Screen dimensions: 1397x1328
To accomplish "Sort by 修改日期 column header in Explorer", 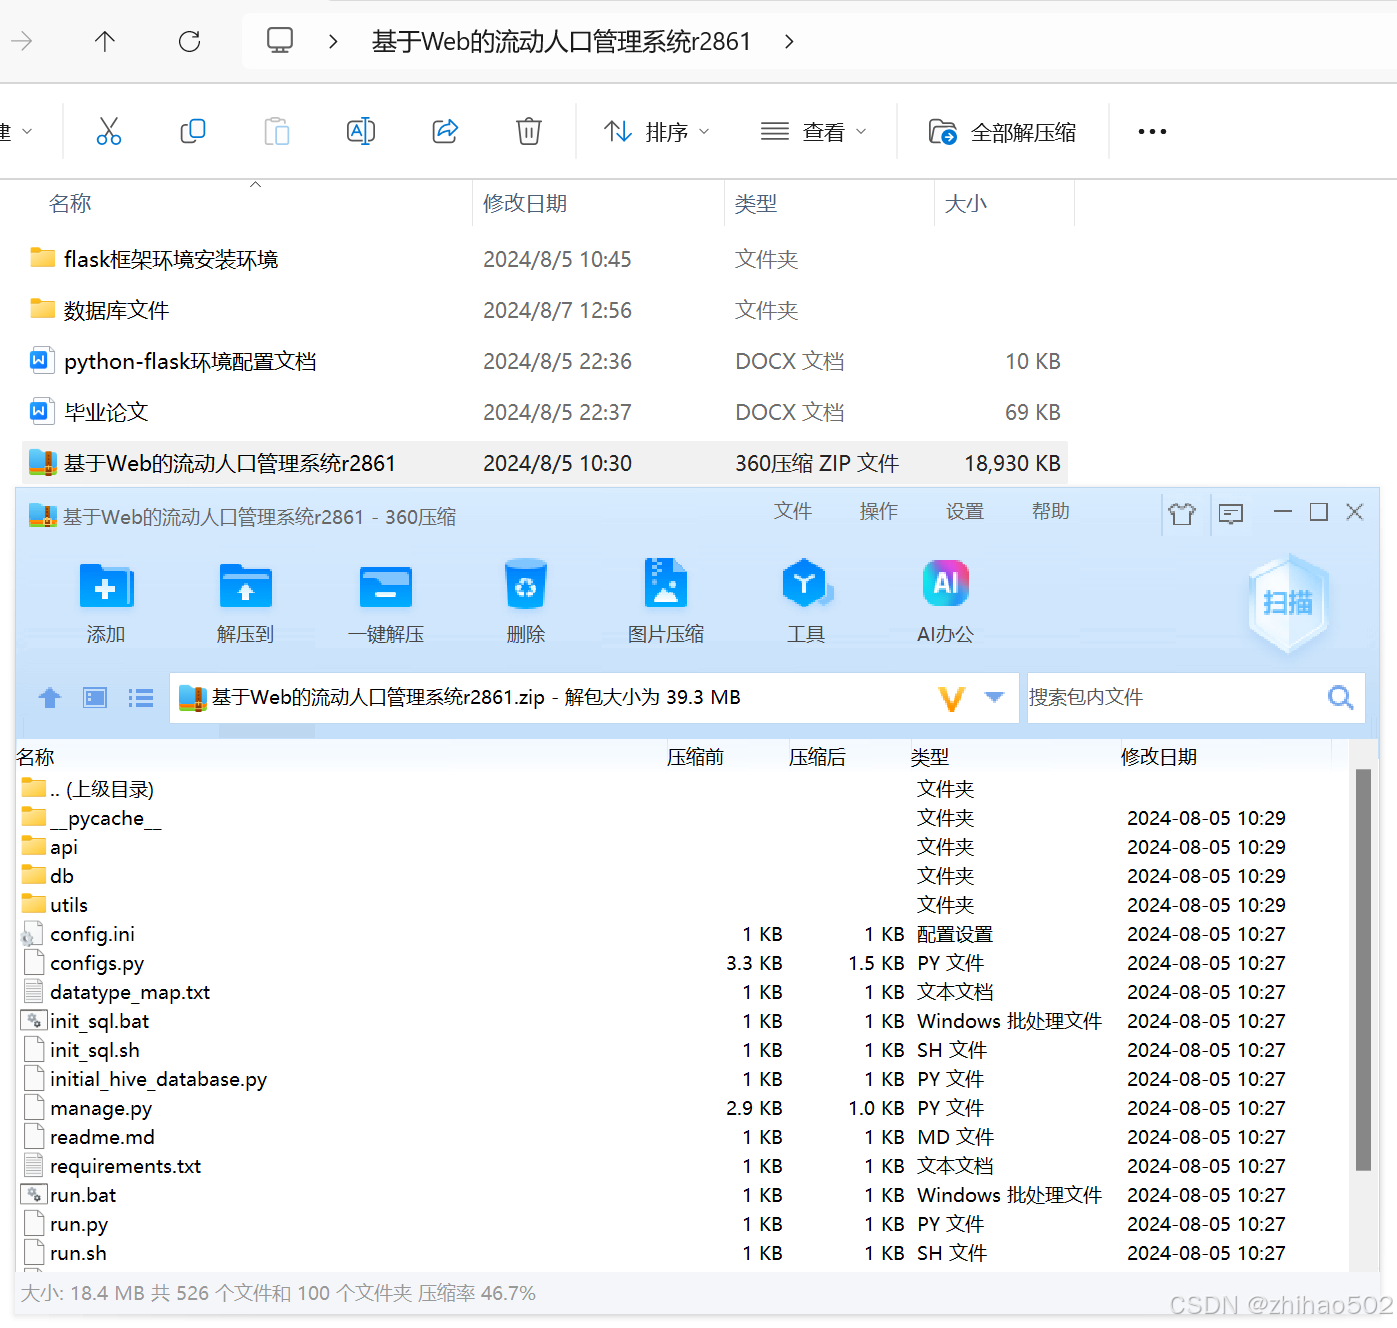I will pyautogui.click(x=525, y=203).
